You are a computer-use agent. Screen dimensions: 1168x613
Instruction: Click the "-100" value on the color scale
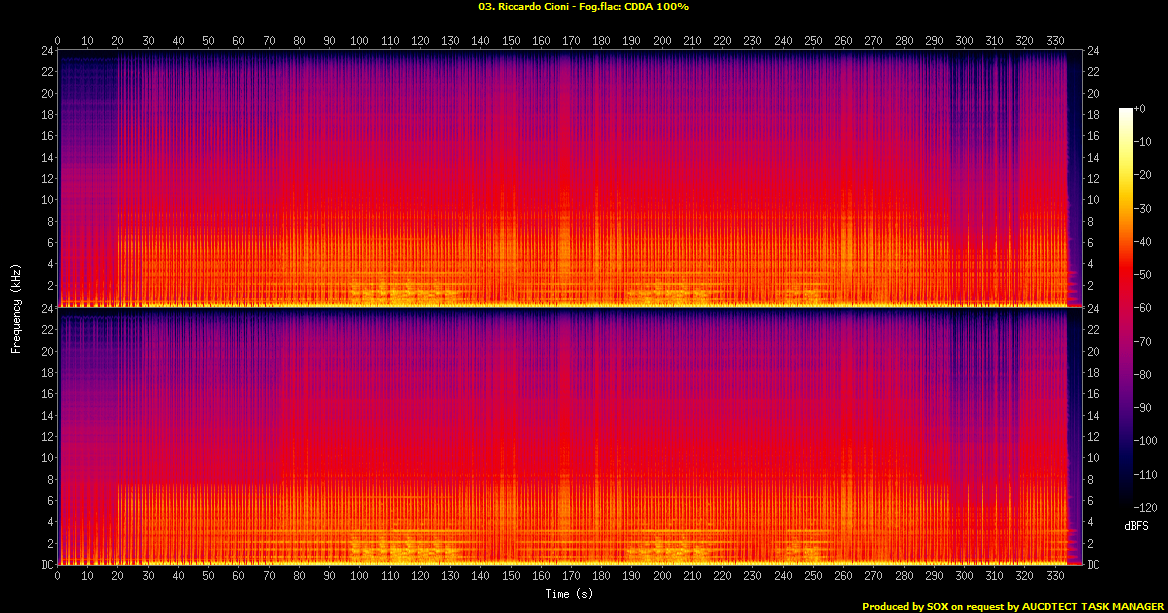(1146, 441)
